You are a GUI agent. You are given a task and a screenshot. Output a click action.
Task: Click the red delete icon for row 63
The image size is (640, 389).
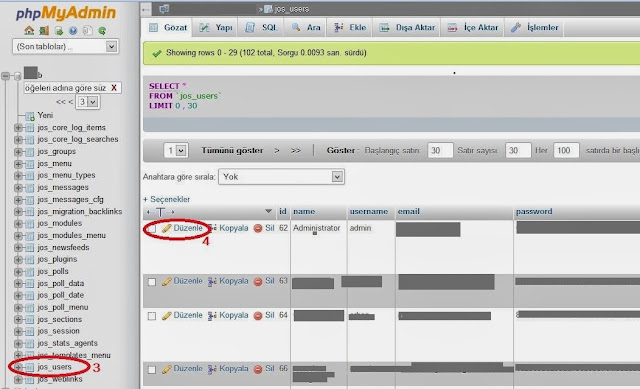point(258,282)
